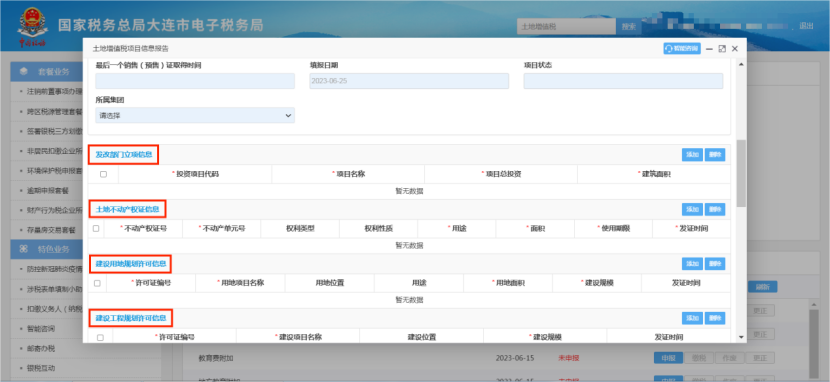Minimize the 土地增值税项目信息报告 dialog
Screen dimensions: 830x382
point(709,49)
